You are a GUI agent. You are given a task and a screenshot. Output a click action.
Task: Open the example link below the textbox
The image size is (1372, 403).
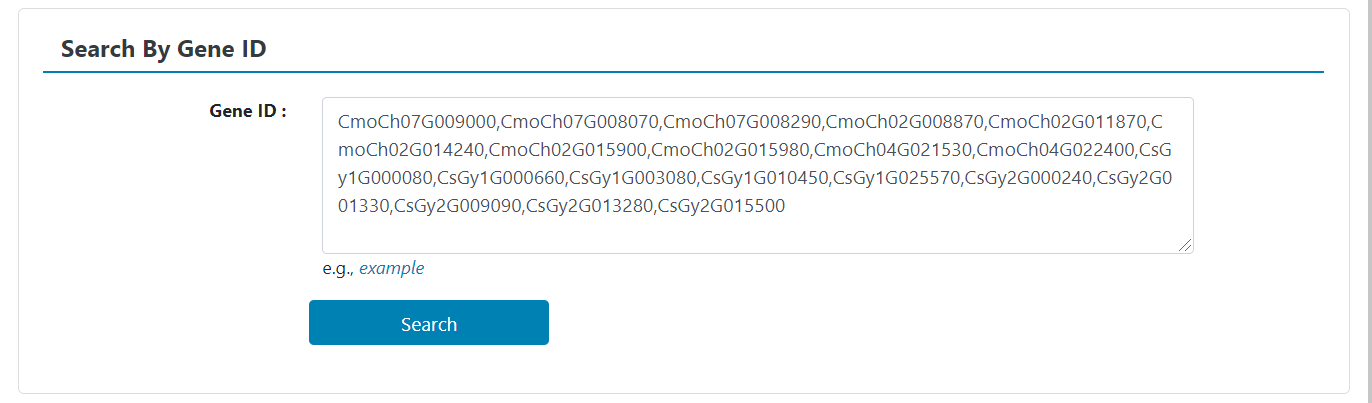click(391, 268)
